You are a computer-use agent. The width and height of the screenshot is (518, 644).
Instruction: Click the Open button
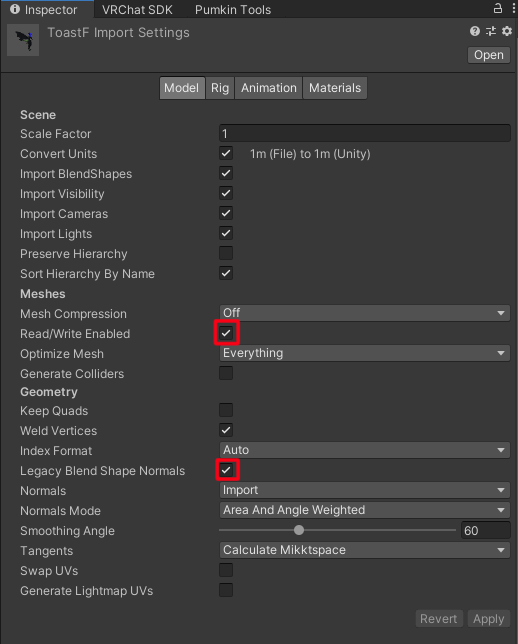(x=489, y=55)
